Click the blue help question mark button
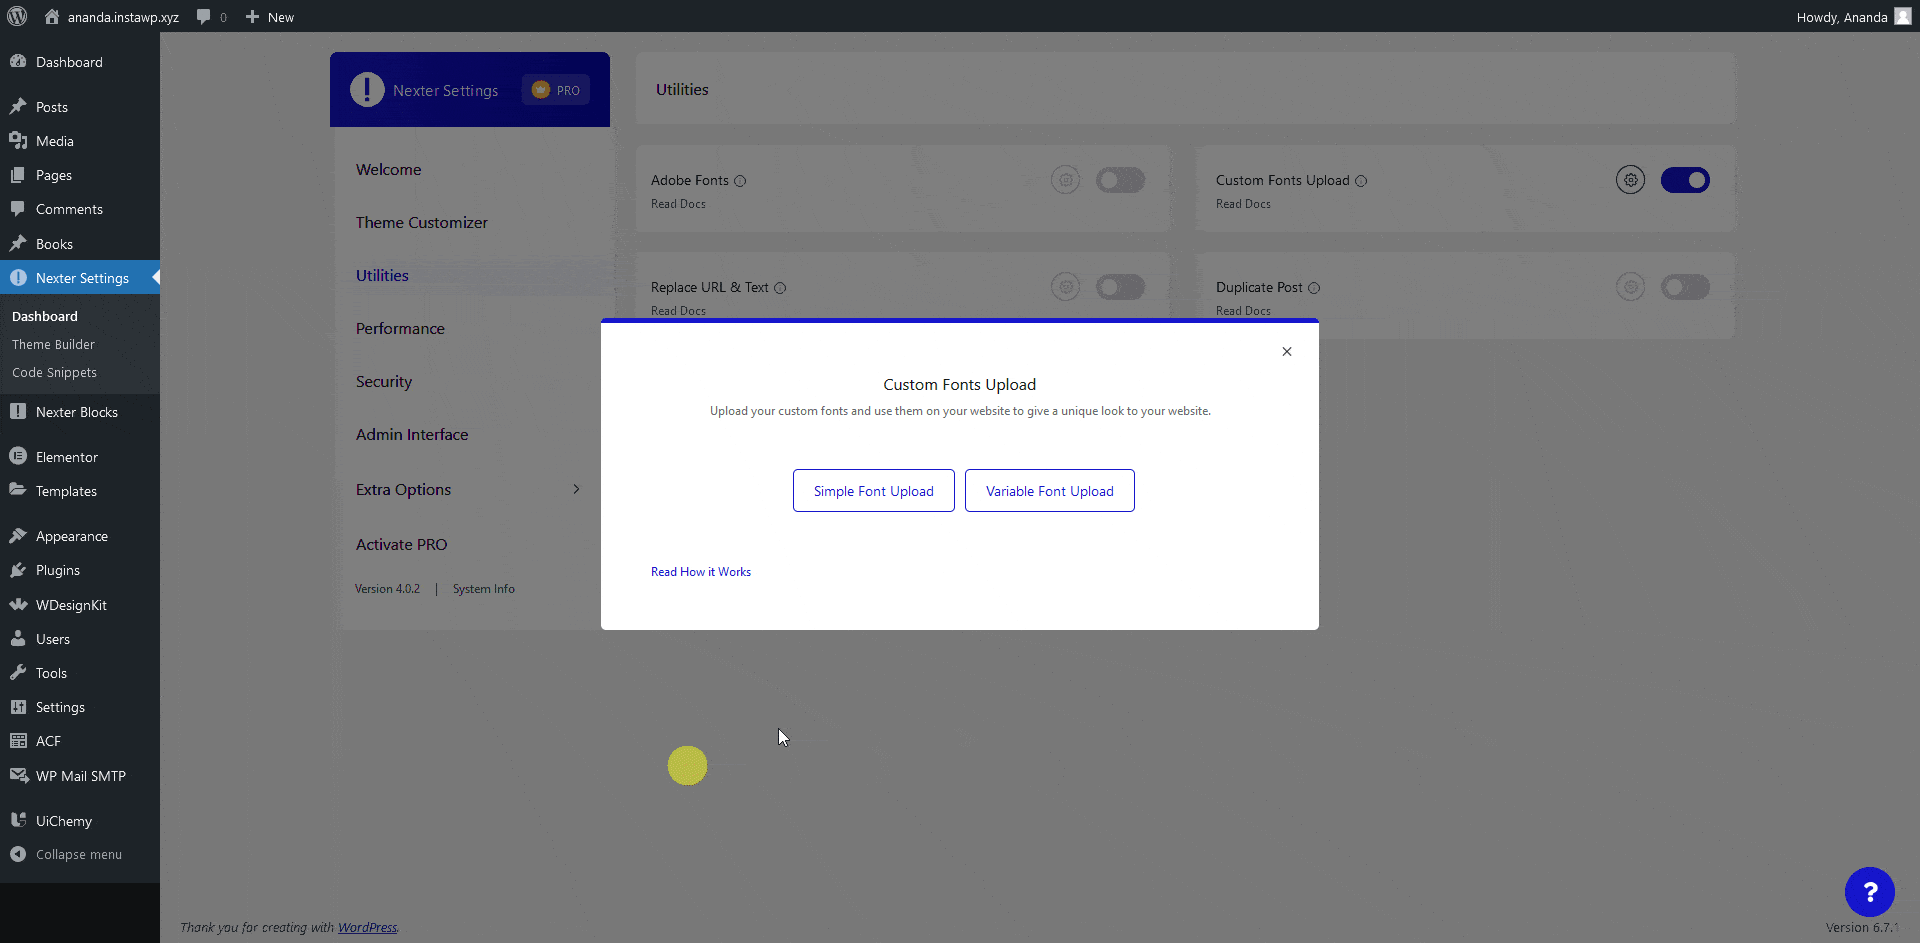The image size is (1920, 943). [x=1869, y=891]
